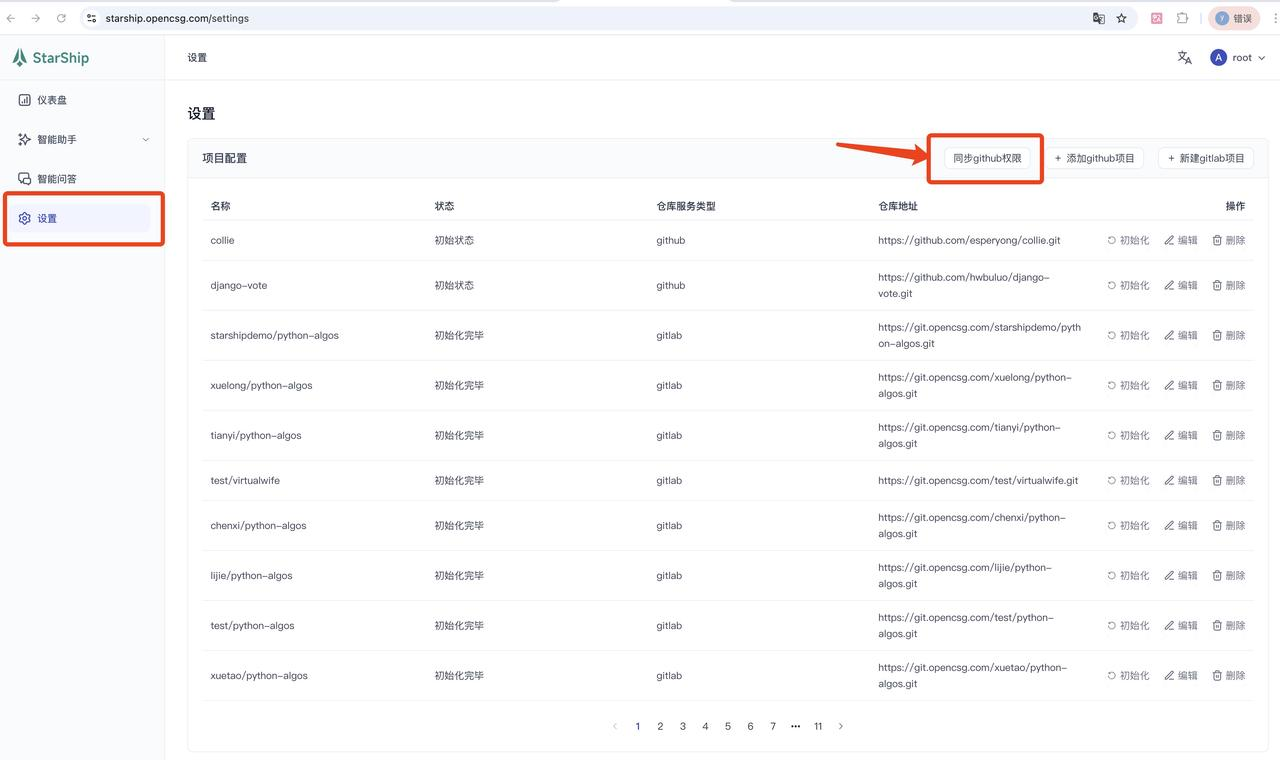Click the 设置 gear icon in sidebar
Screen dimensions: 1280x760
pos(22,217)
